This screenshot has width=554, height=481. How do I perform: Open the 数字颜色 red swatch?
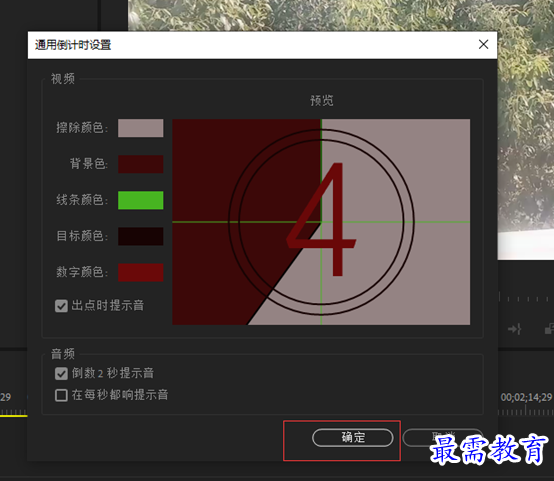tap(141, 272)
